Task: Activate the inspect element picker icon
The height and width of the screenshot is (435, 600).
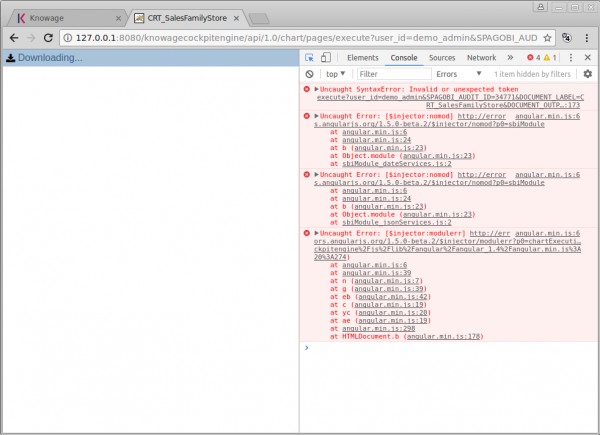Action: (x=309, y=58)
